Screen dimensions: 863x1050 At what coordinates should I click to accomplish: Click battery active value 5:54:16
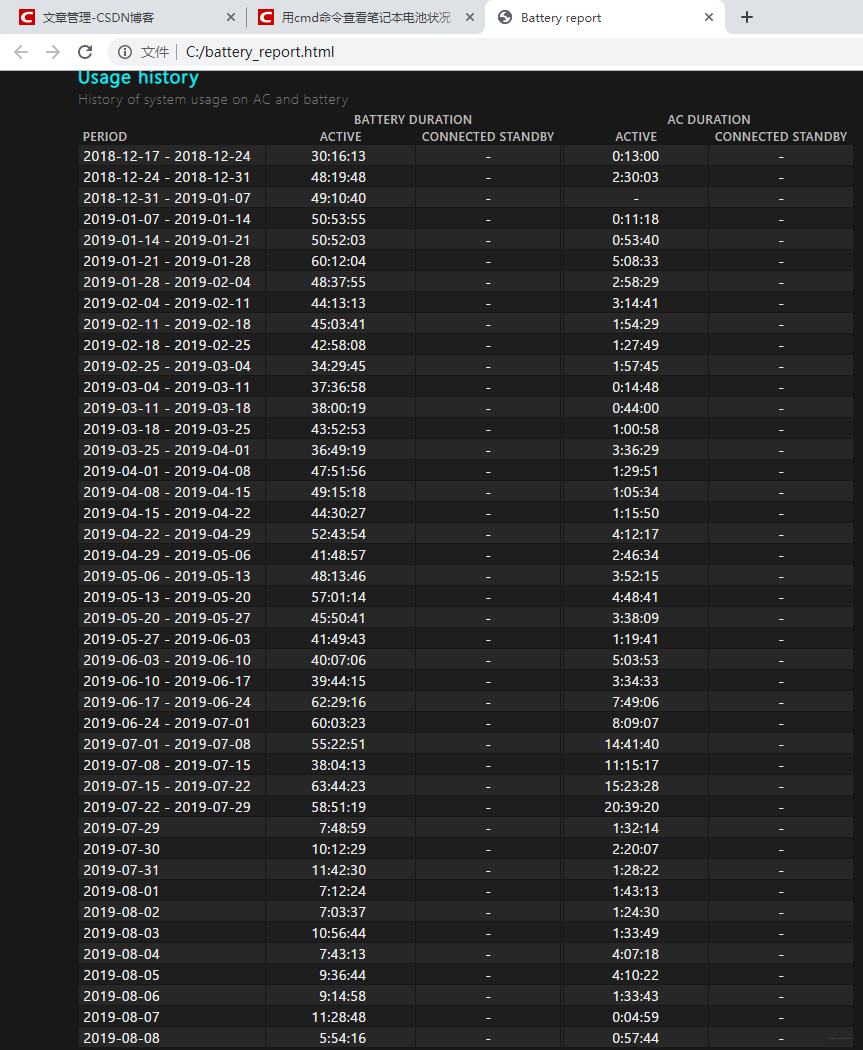pyautogui.click(x=342, y=1039)
